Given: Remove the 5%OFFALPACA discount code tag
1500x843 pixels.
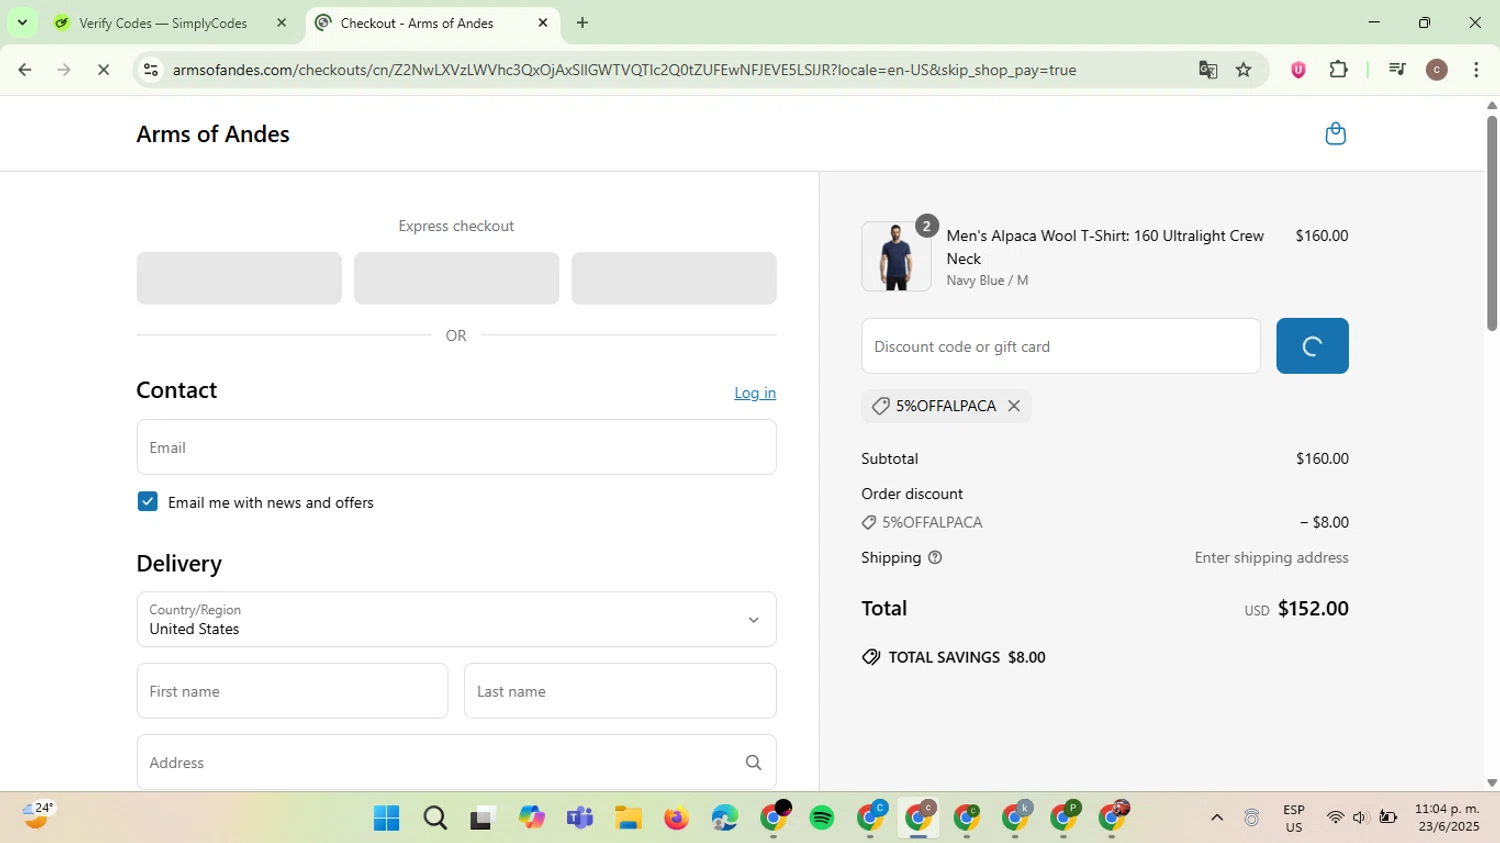Looking at the screenshot, I should pos(1014,406).
